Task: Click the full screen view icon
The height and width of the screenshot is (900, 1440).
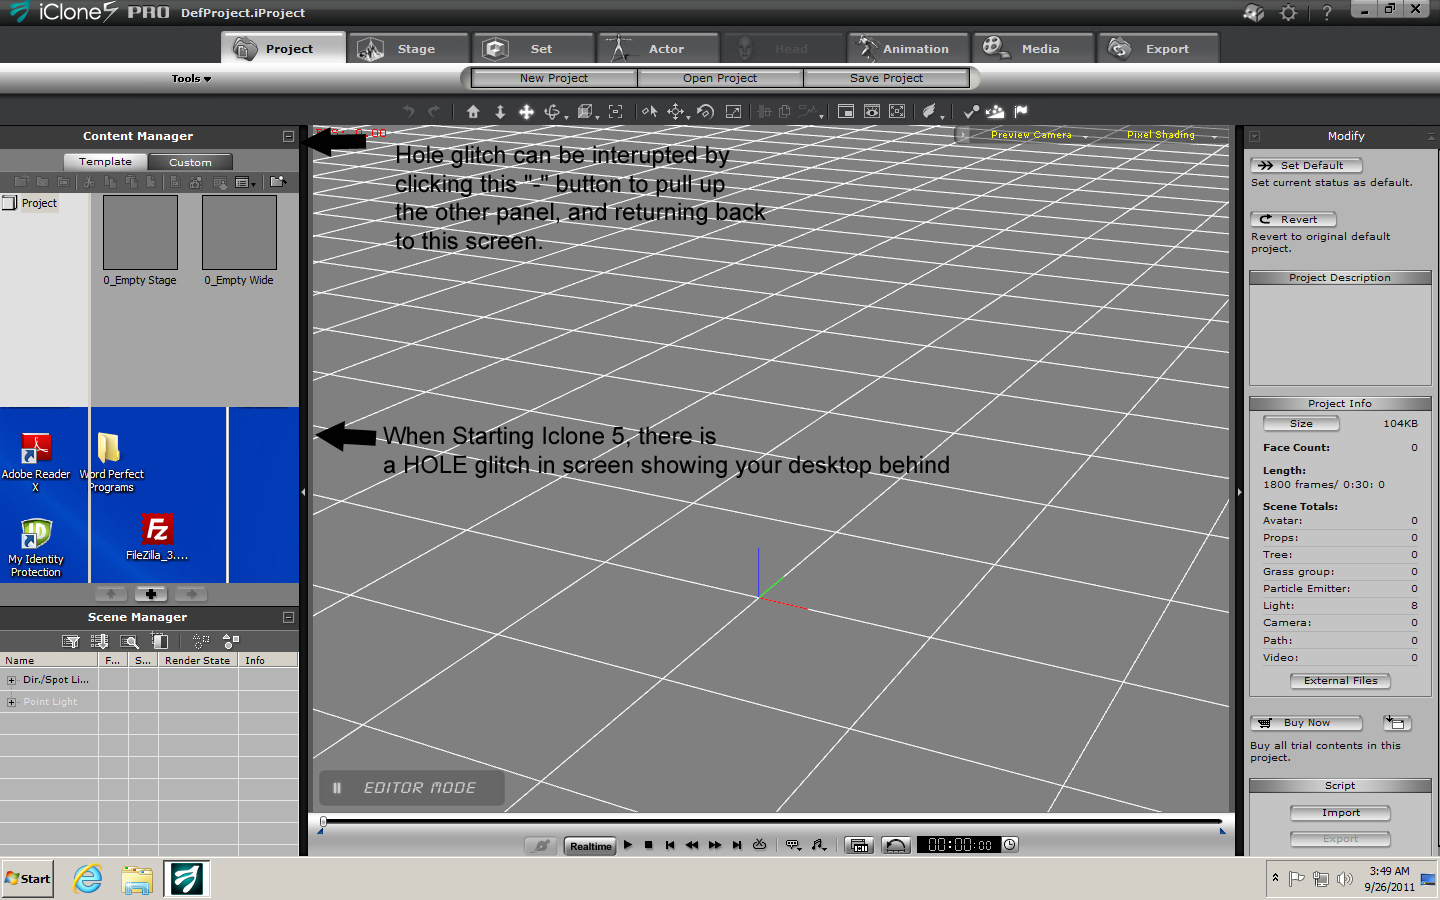Action: click(x=897, y=112)
